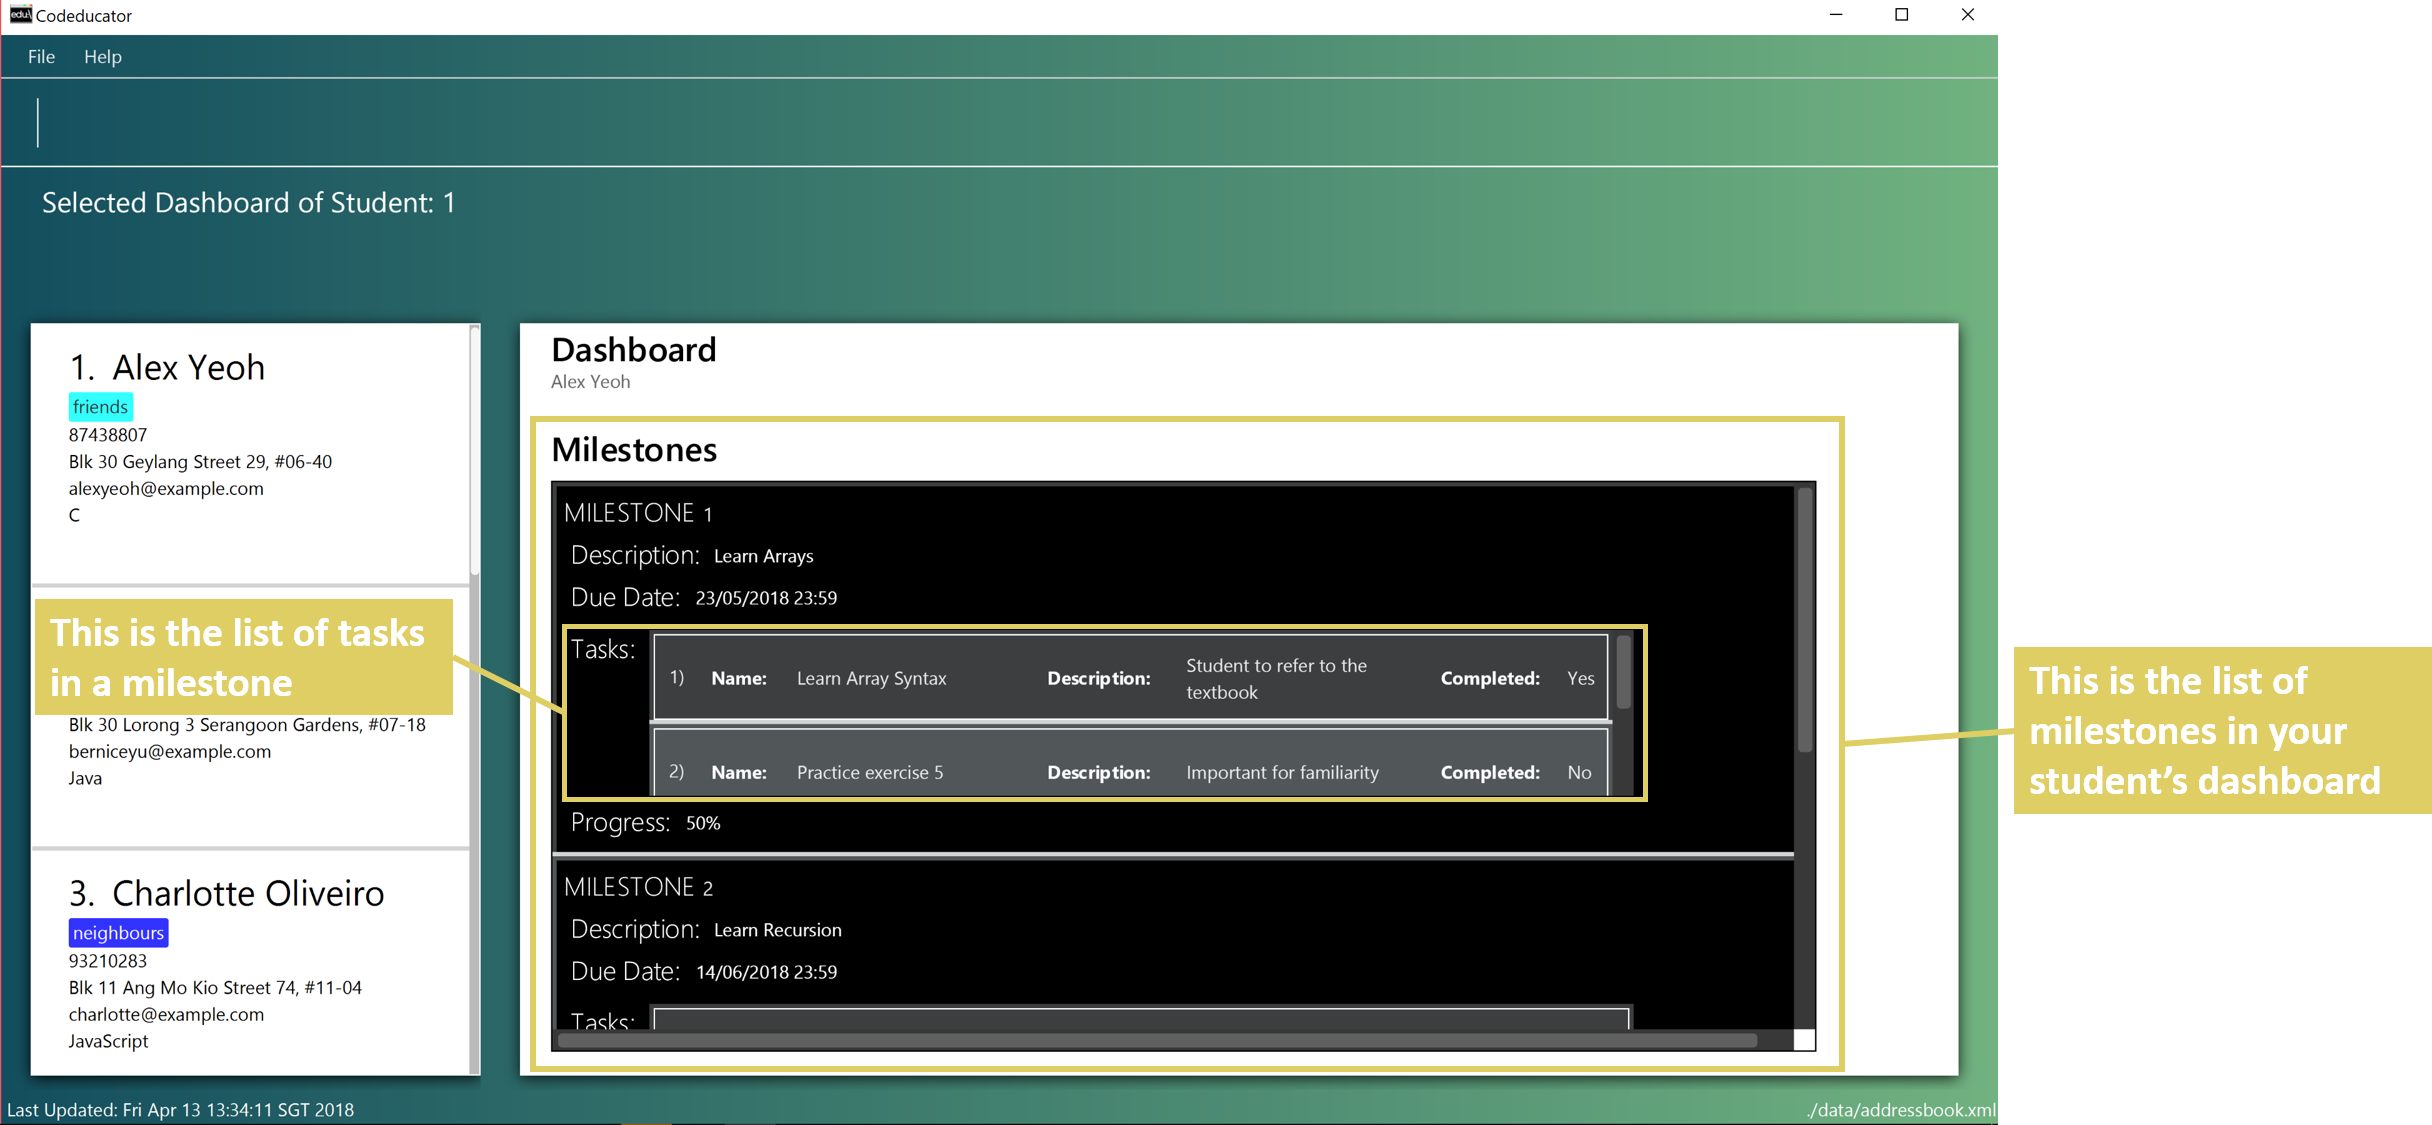Click the Progress 50% value
Image resolution: width=2432 pixels, height=1125 pixels.
coord(703,823)
